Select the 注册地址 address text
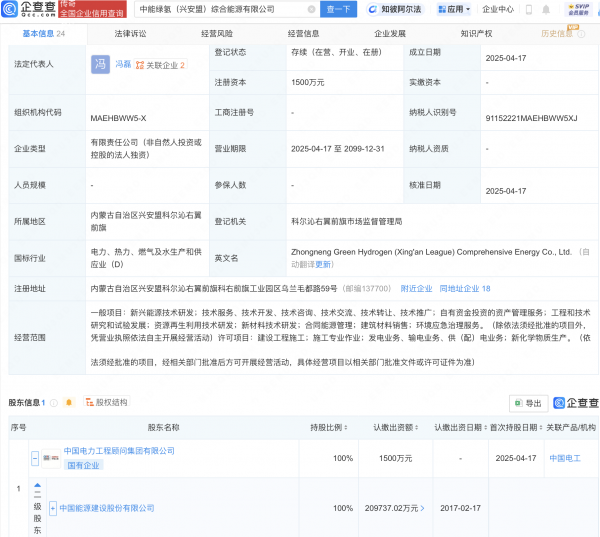 (x=214, y=289)
